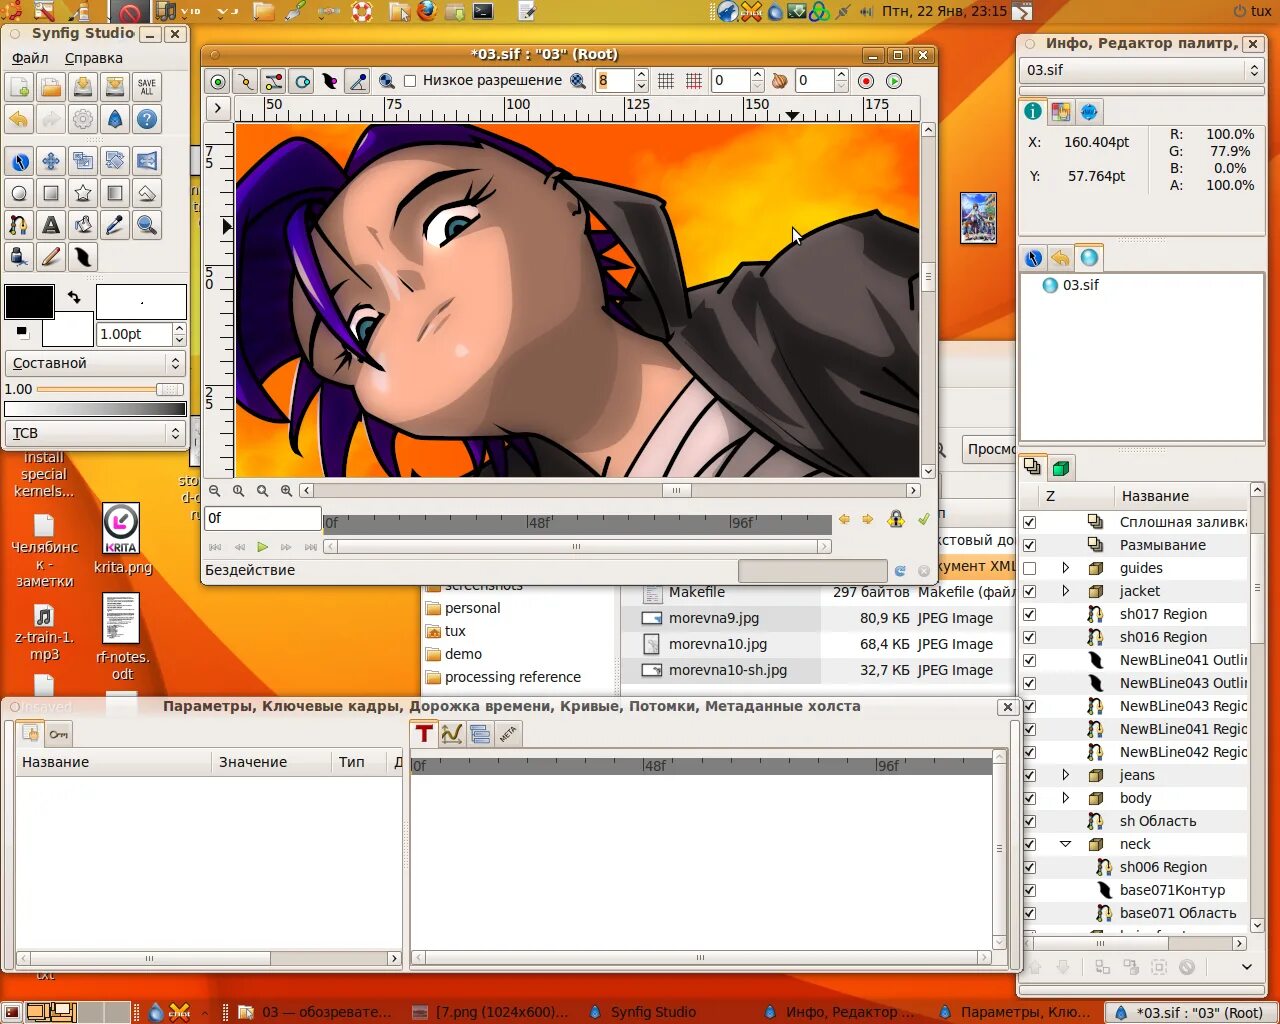
Task: Click the gradient preview bar in toolbox
Action: coord(95,409)
